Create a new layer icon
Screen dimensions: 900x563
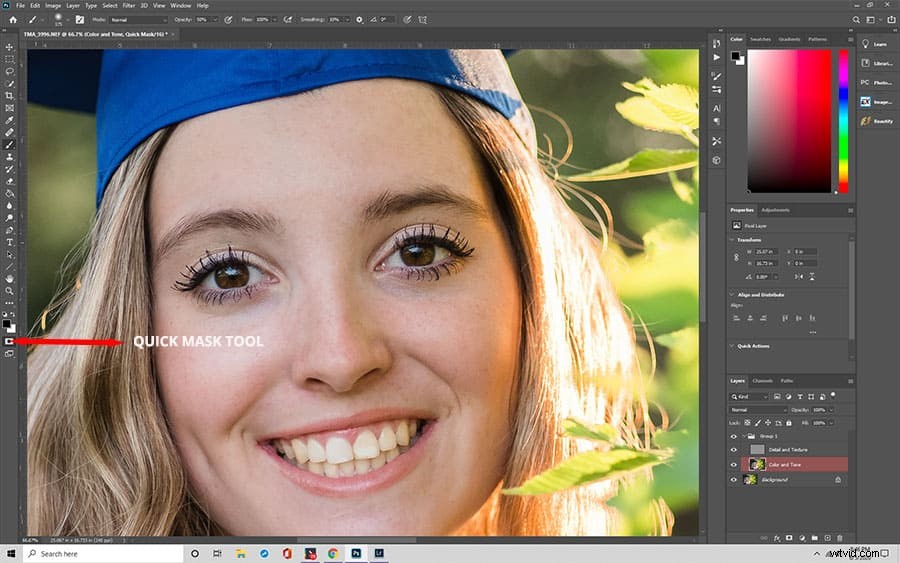(827, 538)
